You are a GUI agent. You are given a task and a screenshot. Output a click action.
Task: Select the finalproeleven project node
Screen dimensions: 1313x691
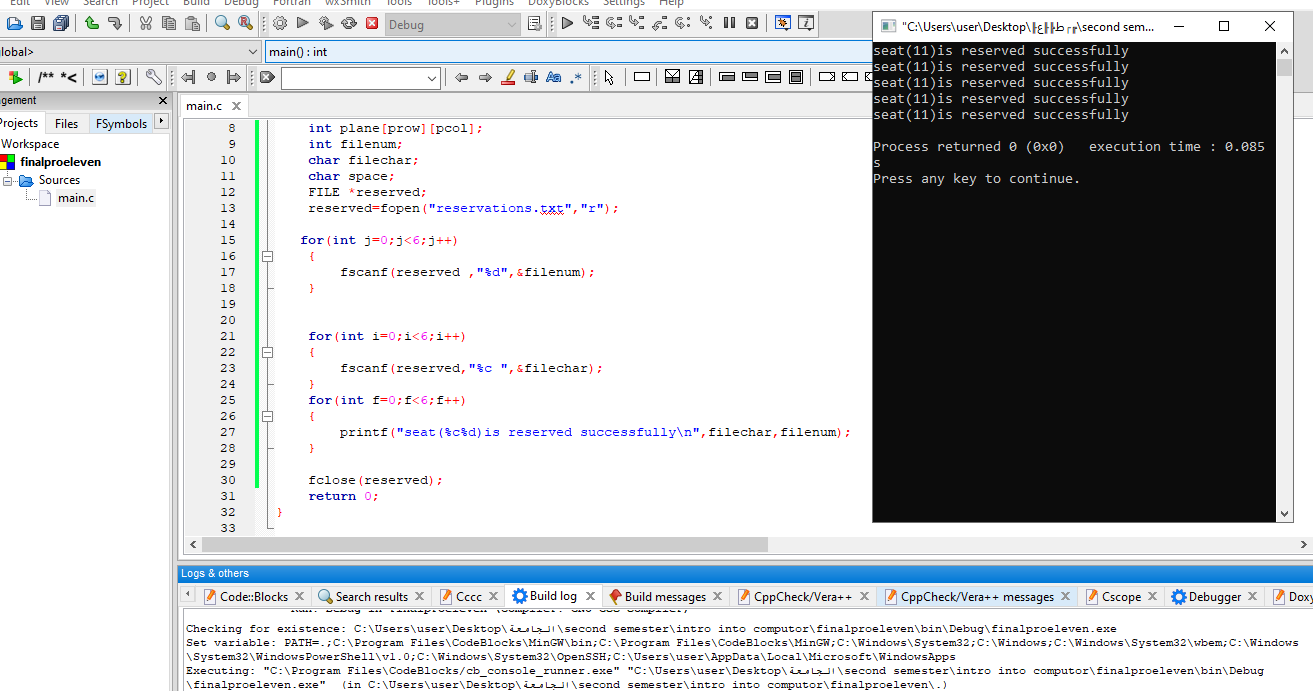(x=60, y=162)
